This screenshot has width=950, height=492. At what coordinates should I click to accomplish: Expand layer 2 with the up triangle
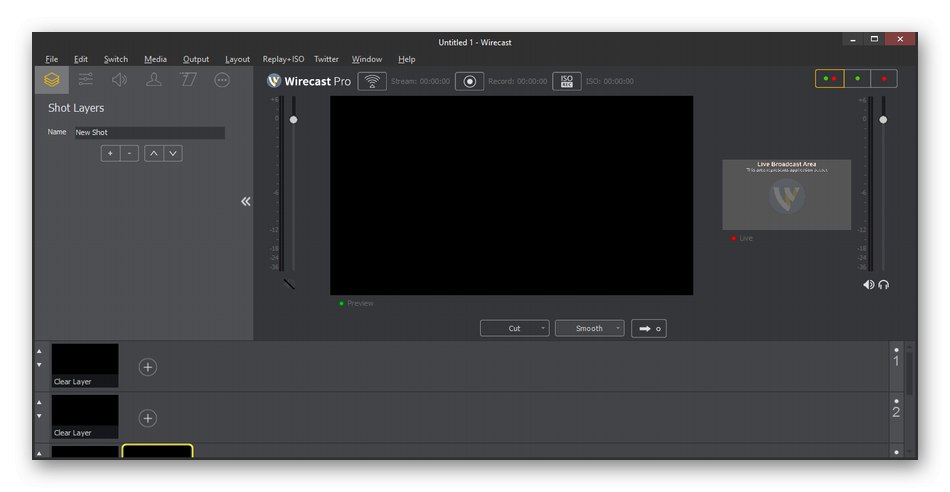click(x=39, y=402)
